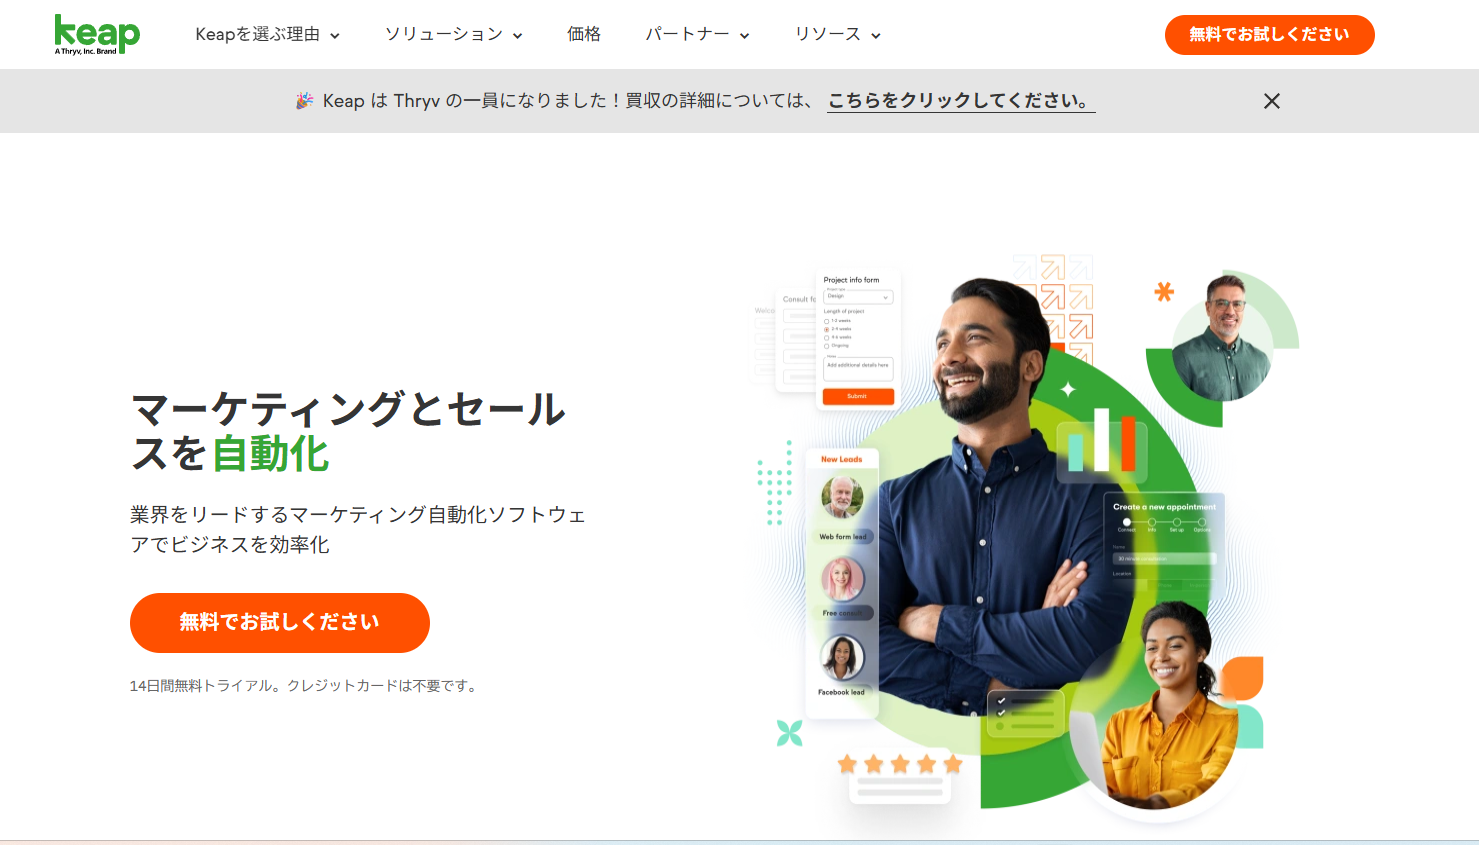
Task: Click the teal flower shape icon
Action: pos(790,733)
